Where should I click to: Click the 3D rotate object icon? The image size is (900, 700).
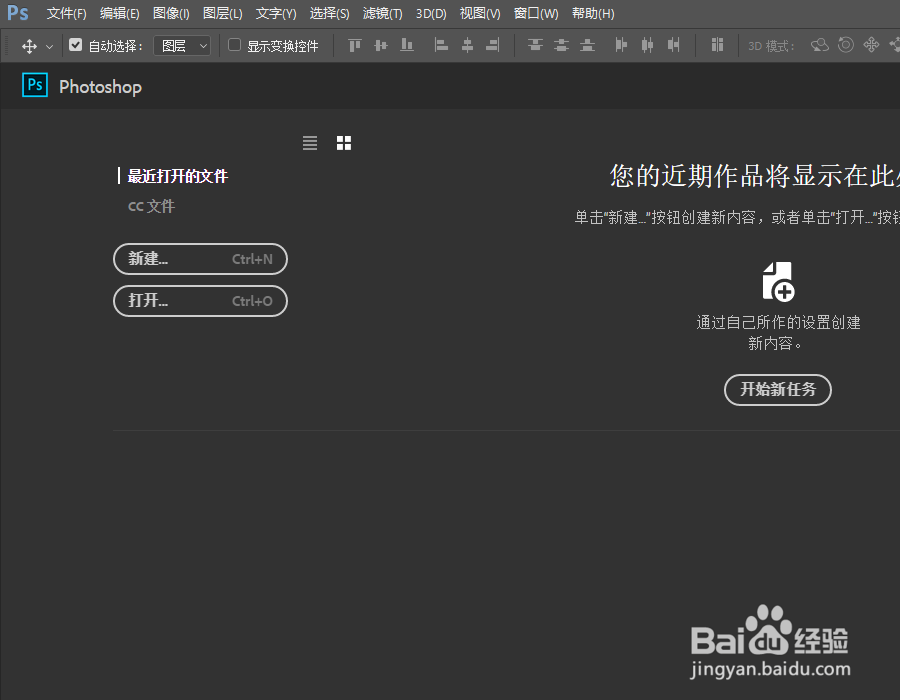[820, 45]
